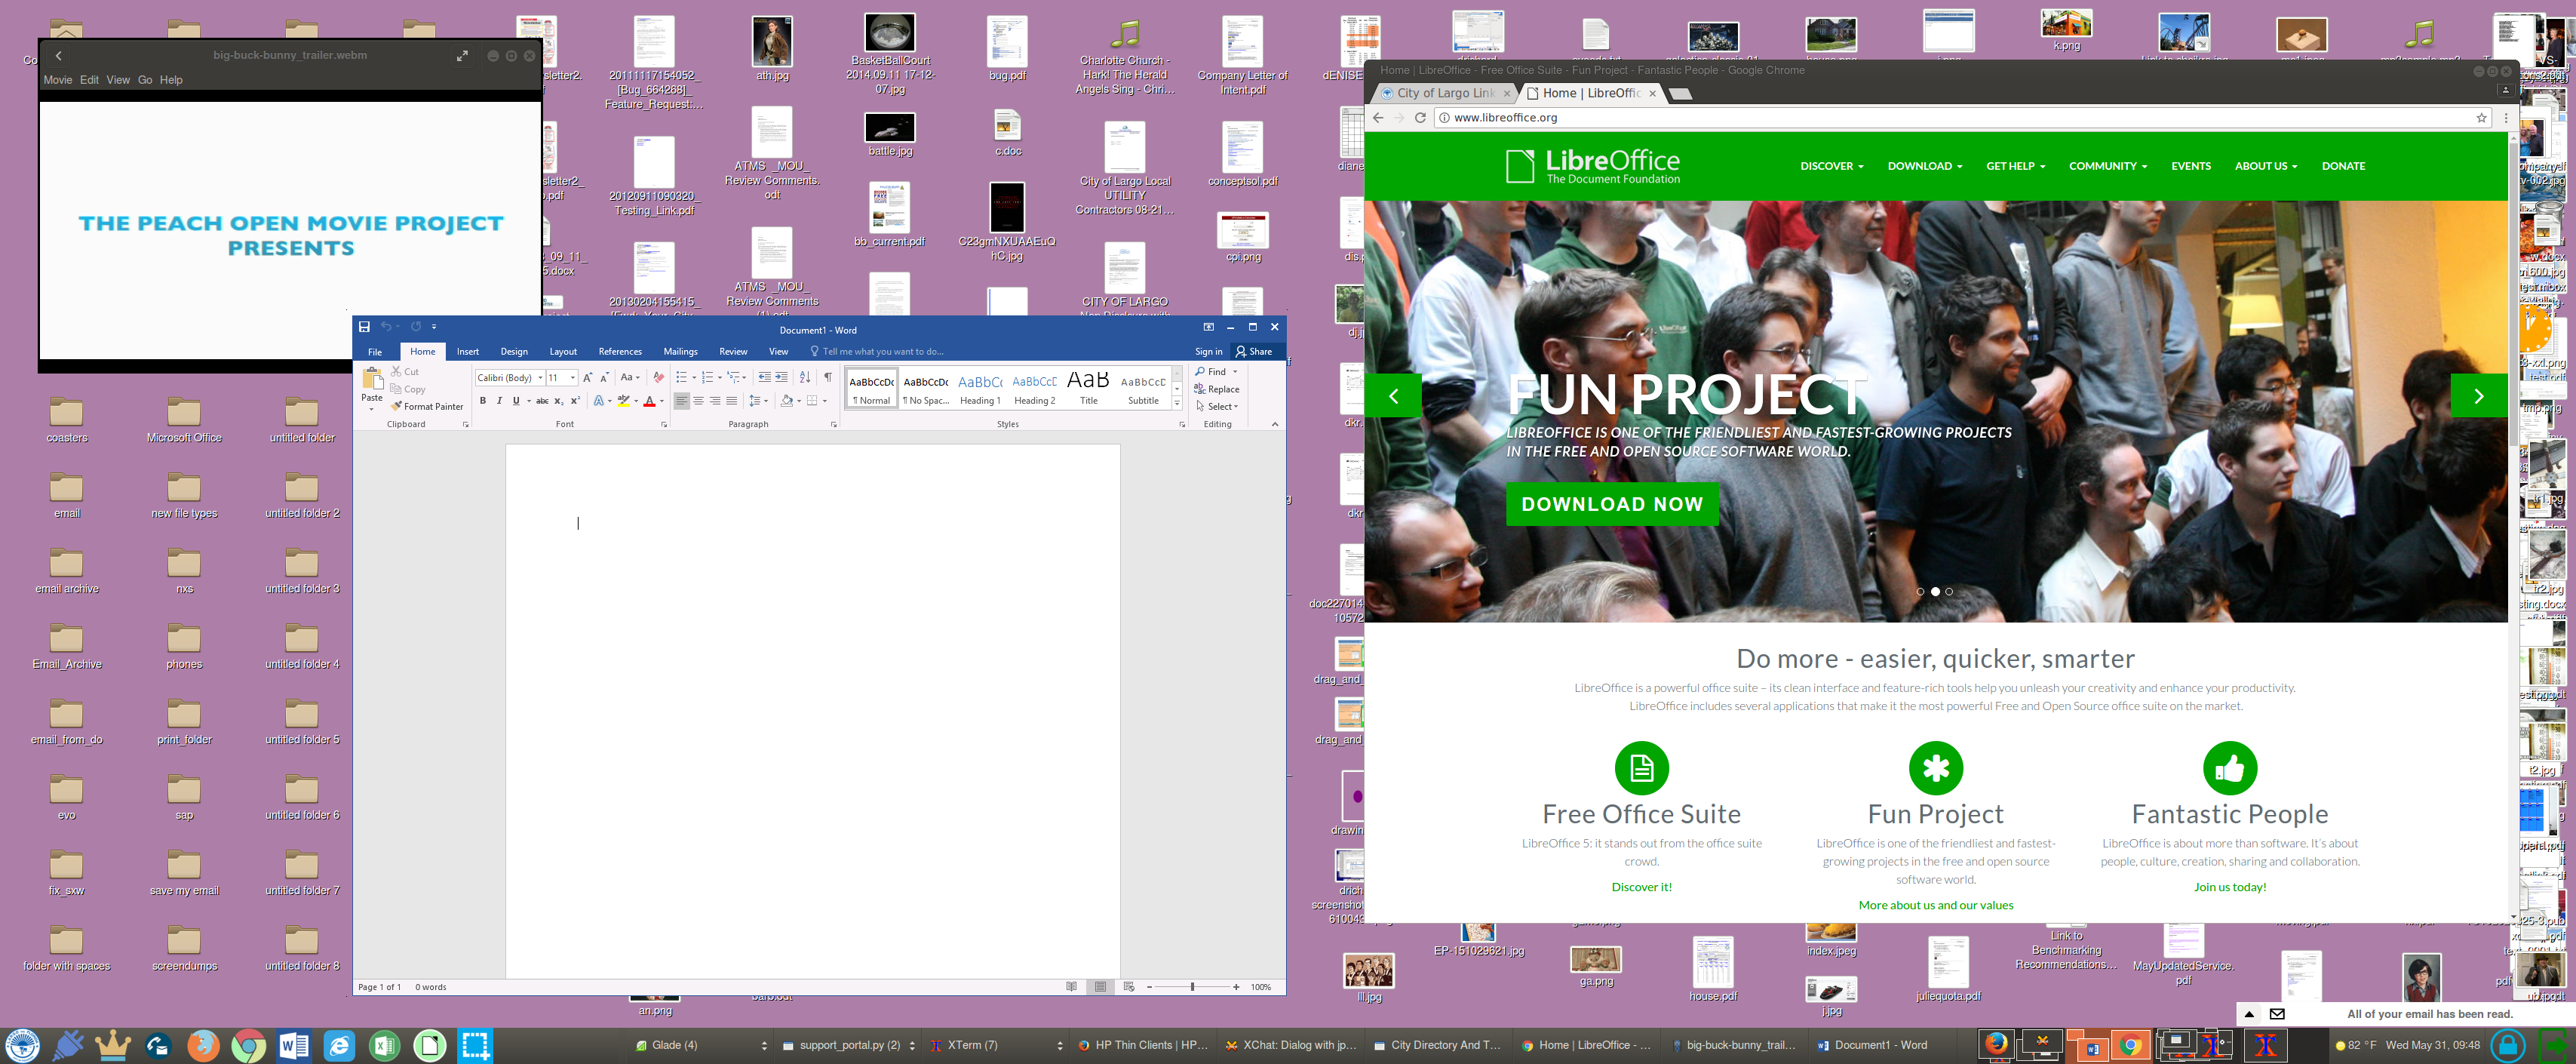Click the Clear All Formatting eraser icon in Word
Viewport: 2576px width, 1064px height.
click(658, 377)
